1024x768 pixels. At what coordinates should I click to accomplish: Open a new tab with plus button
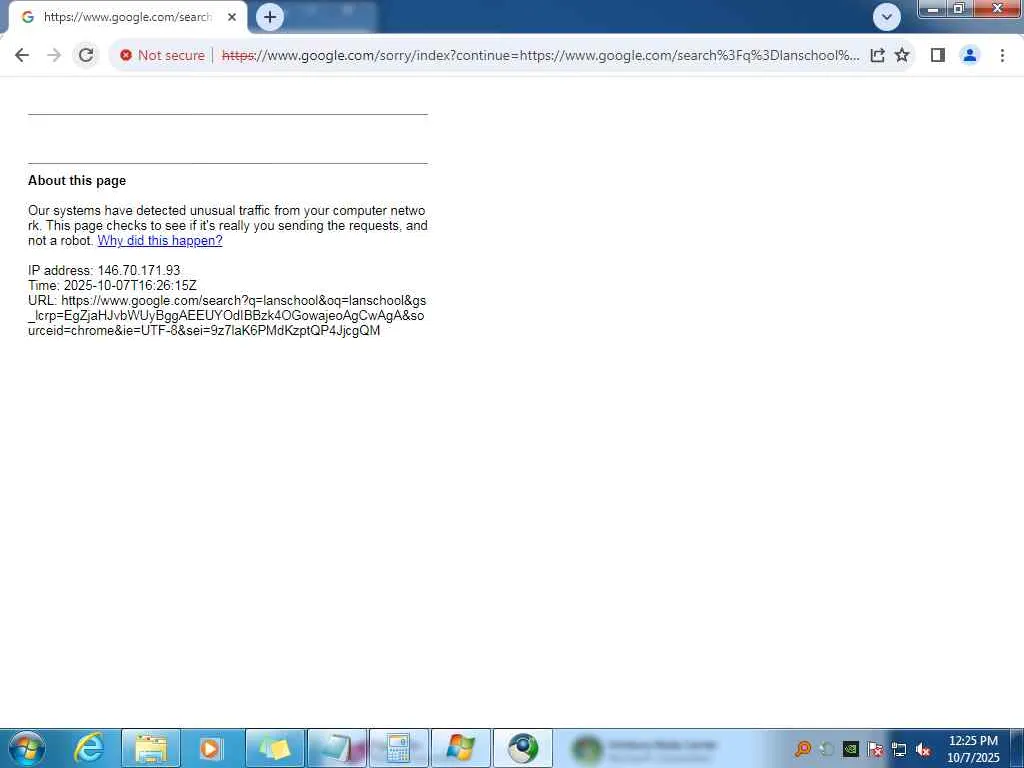coord(270,17)
